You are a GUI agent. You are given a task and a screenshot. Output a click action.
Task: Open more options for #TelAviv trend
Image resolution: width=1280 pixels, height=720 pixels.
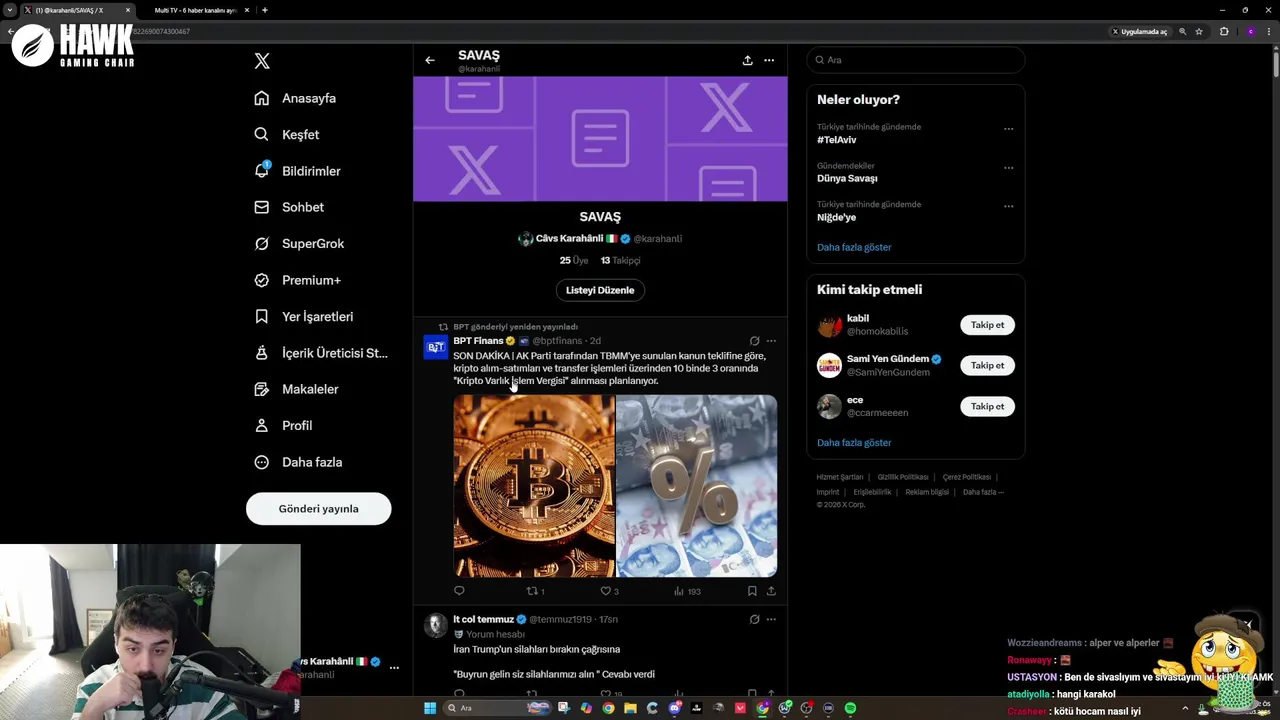point(1008,128)
